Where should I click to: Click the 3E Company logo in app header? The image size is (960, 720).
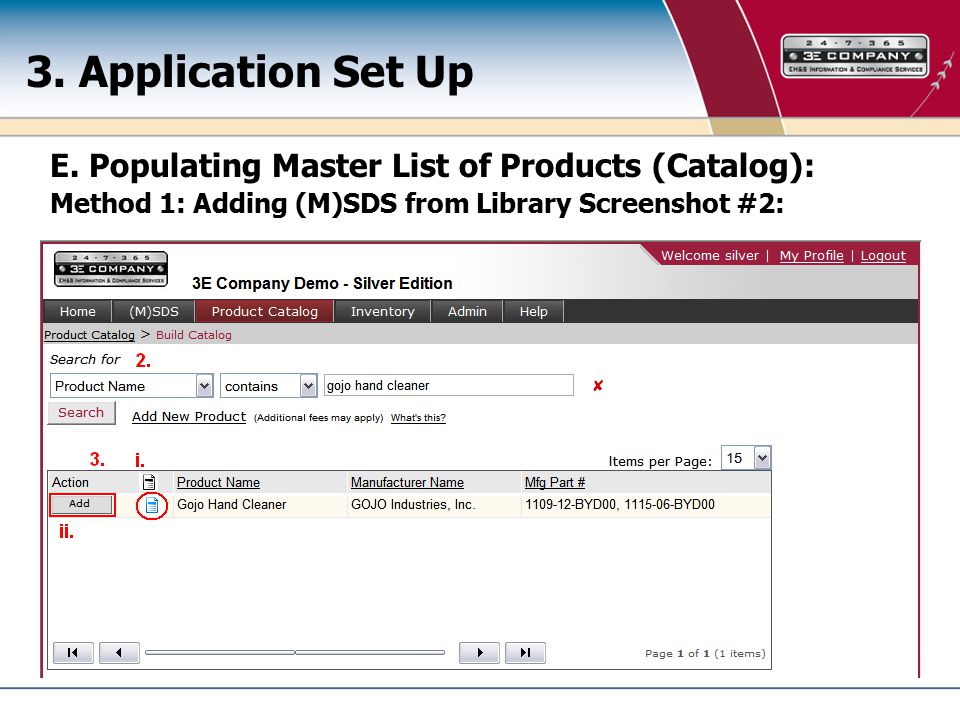111,269
